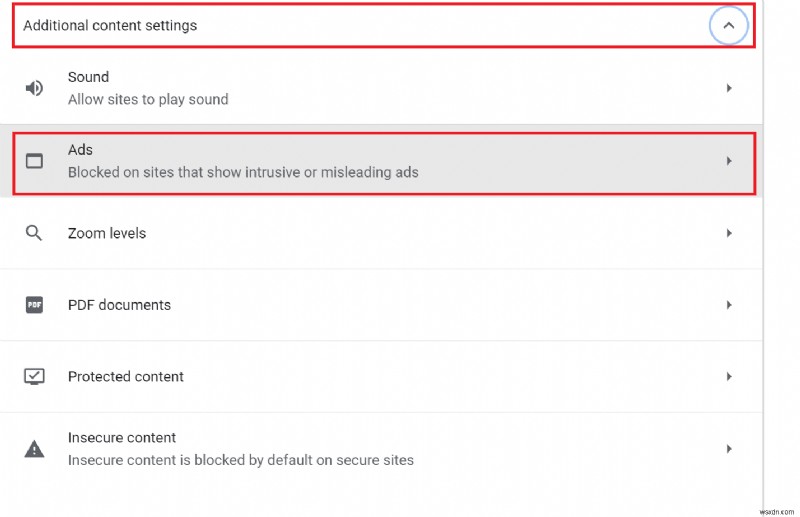Click the Protected content monitor icon
This screenshot has width=800, height=517.
click(x=34, y=377)
